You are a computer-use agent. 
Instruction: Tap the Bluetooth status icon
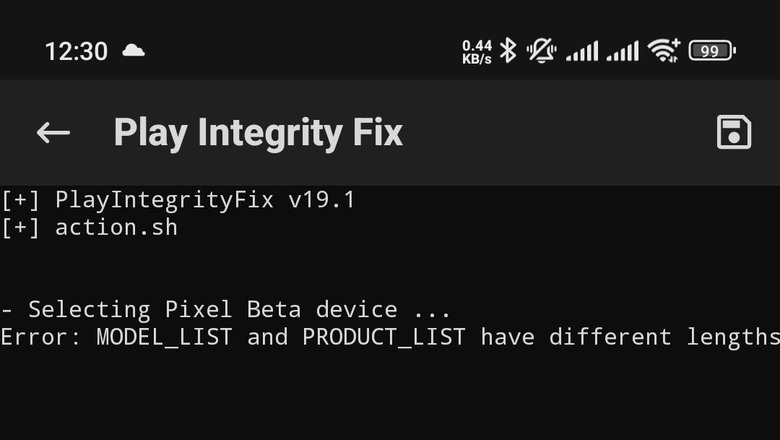coord(508,51)
